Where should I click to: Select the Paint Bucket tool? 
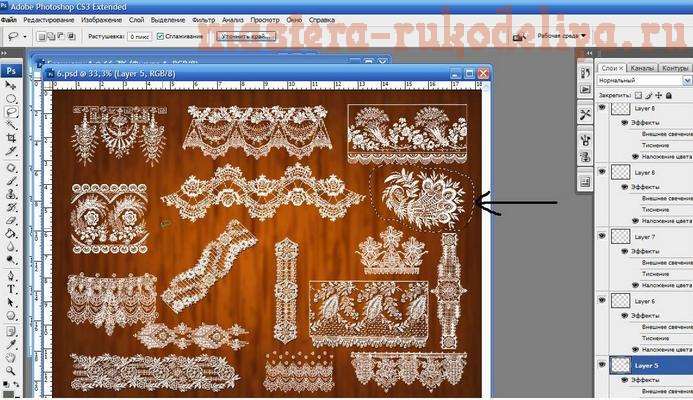point(11,233)
